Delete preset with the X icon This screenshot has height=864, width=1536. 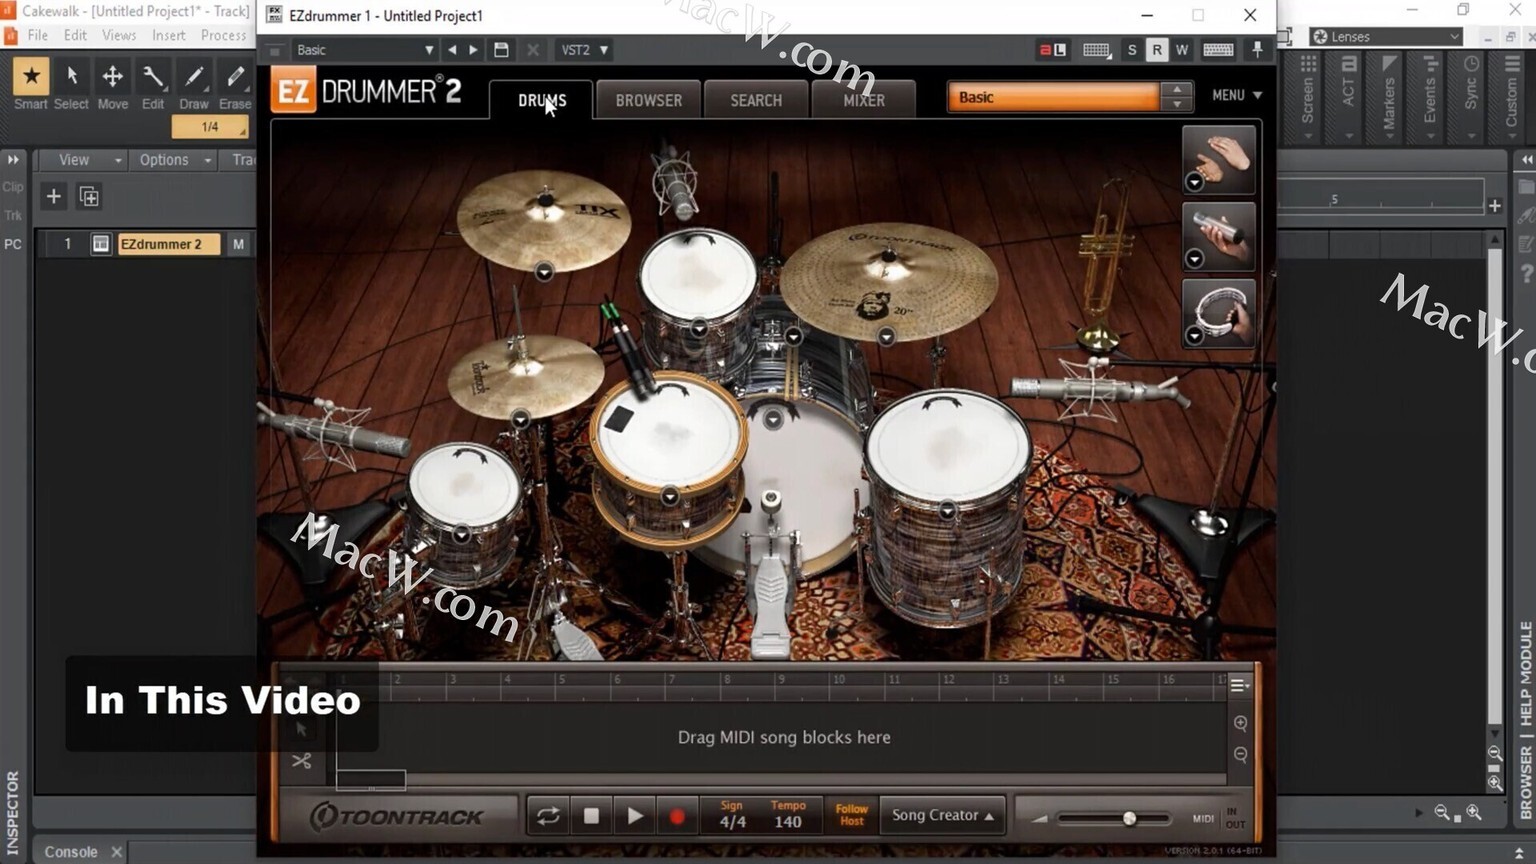(533, 50)
